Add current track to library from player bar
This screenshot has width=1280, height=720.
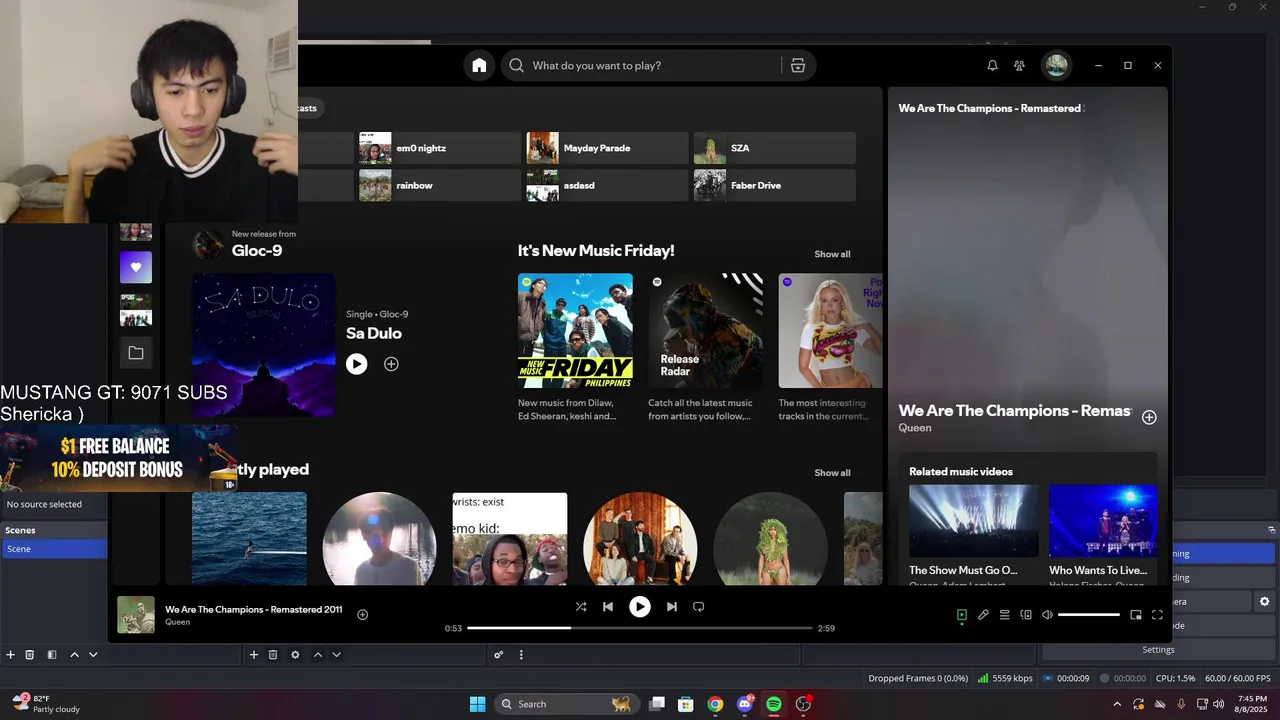pyautogui.click(x=362, y=614)
